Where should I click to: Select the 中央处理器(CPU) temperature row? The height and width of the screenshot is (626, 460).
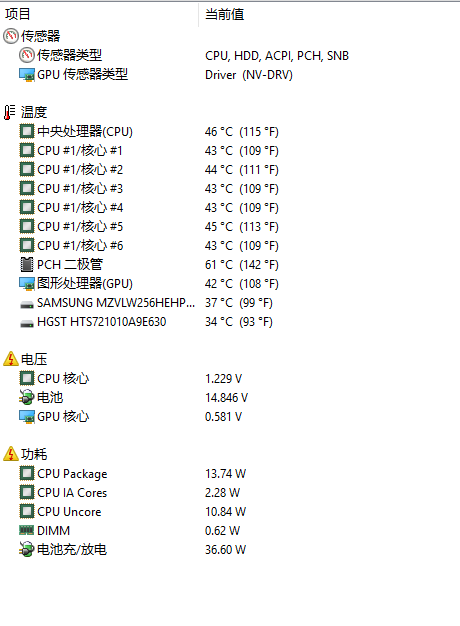[x=85, y=131]
